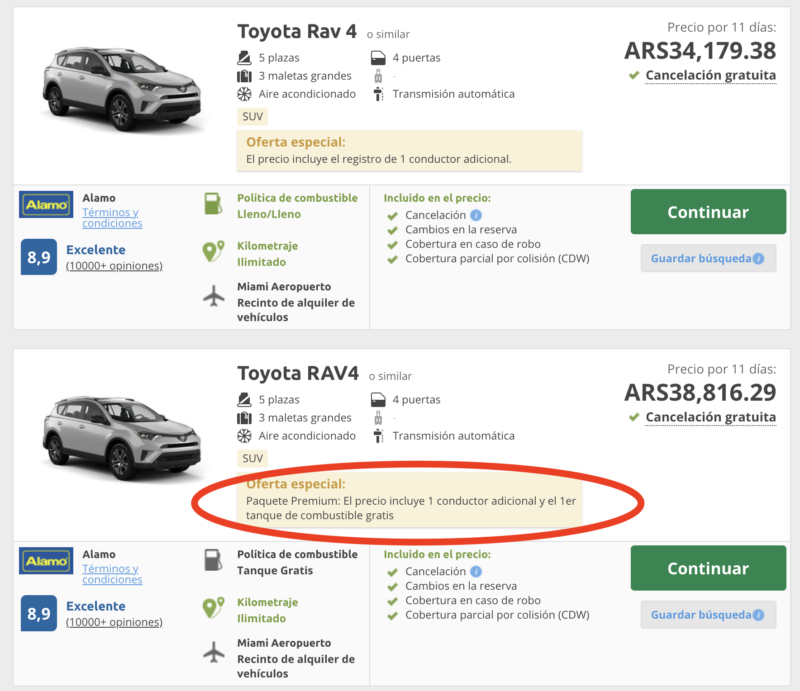Click Cancelación gratuita under ARS38,816.29 price
Image resolution: width=800 pixels, height=691 pixels.
pyautogui.click(x=711, y=417)
